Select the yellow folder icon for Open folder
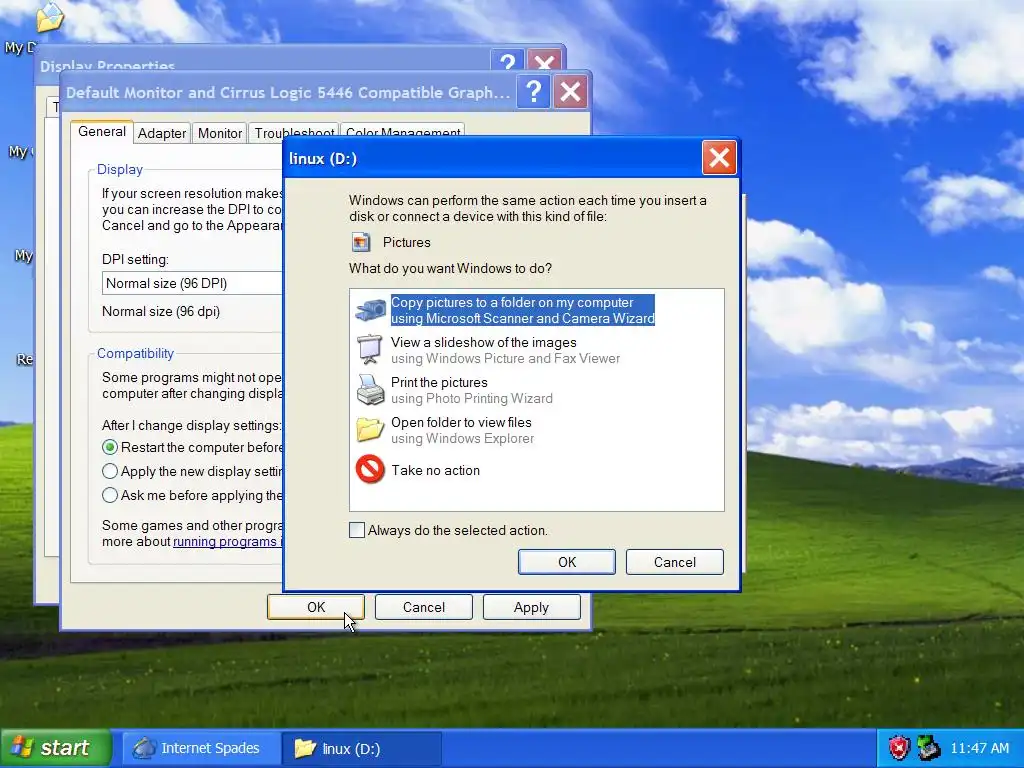 (x=370, y=430)
